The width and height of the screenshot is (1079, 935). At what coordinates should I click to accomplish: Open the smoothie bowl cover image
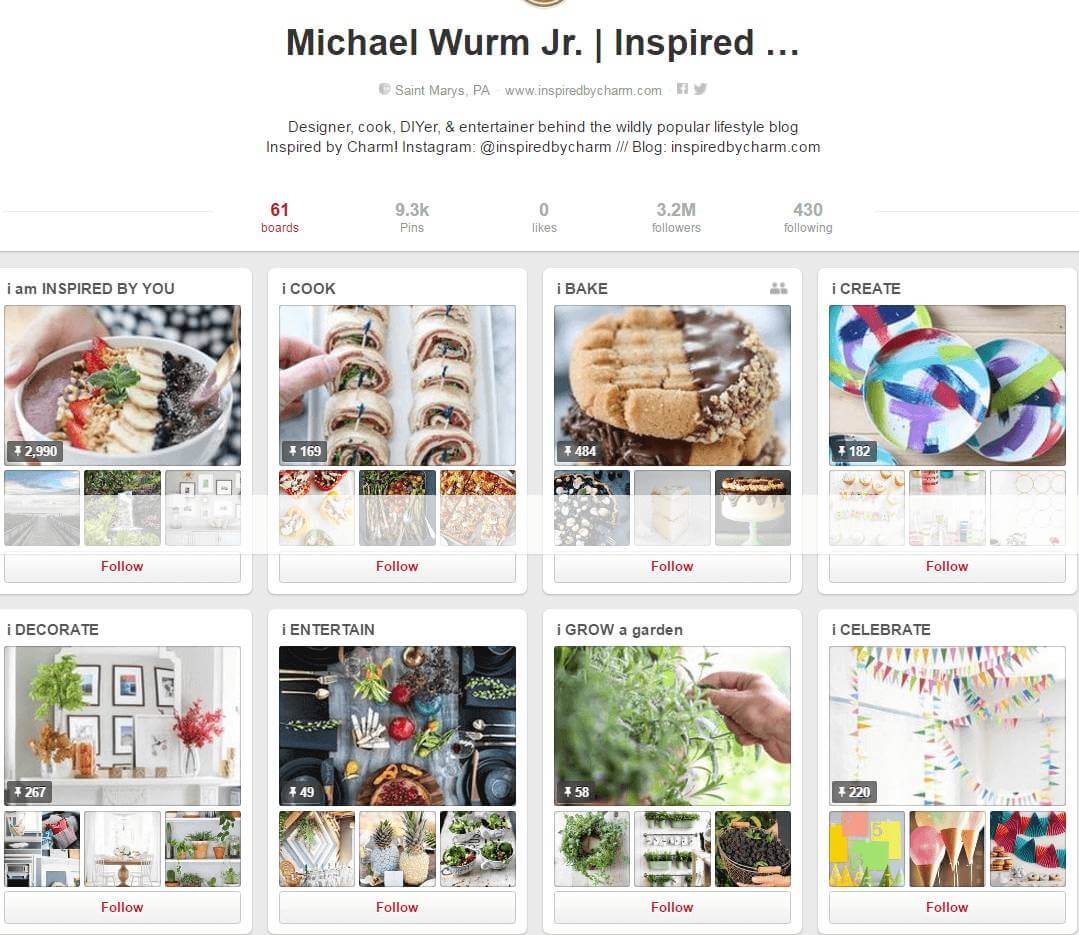122,385
